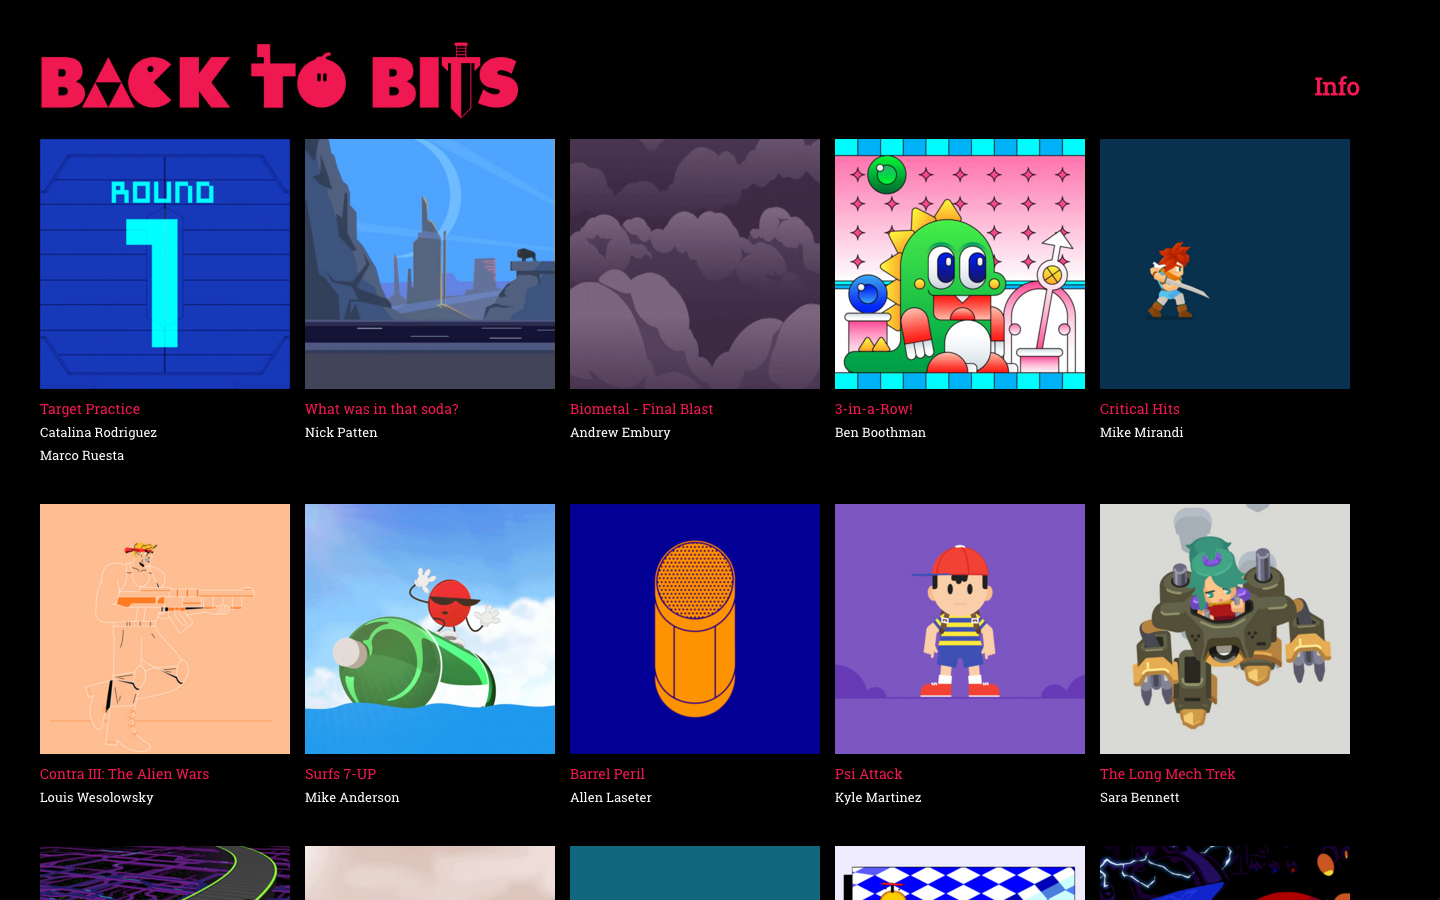Open the Contra III soldier thumbnail
The width and height of the screenshot is (1440, 900).
pos(165,629)
